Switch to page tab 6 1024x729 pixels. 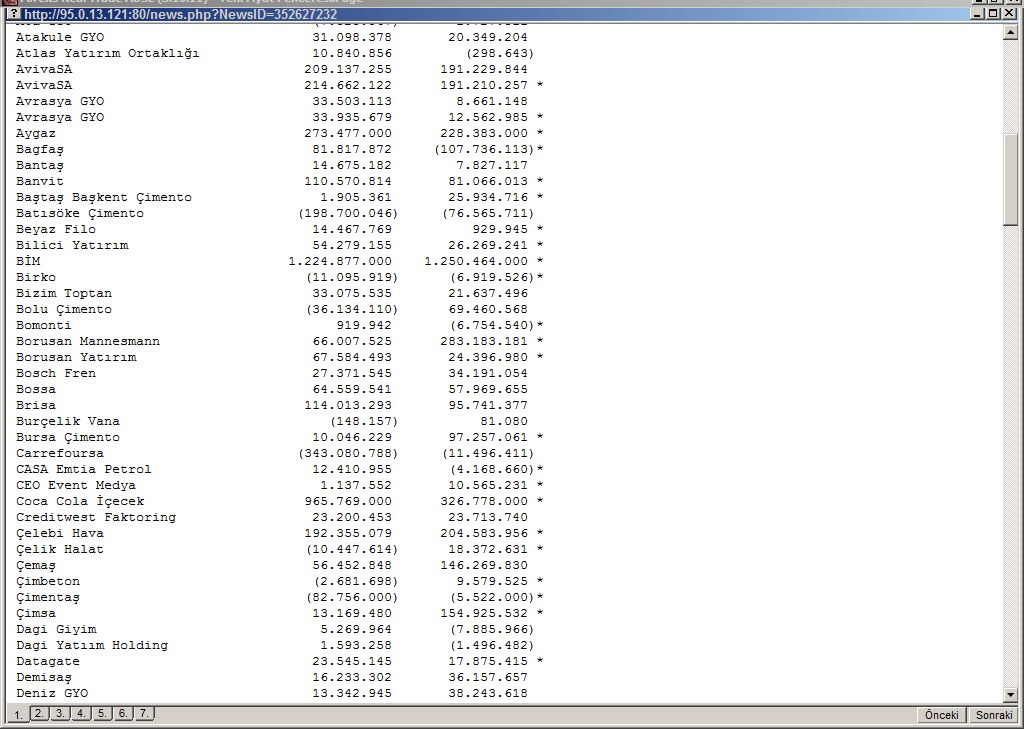pyautogui.click(x=123, y=713)
